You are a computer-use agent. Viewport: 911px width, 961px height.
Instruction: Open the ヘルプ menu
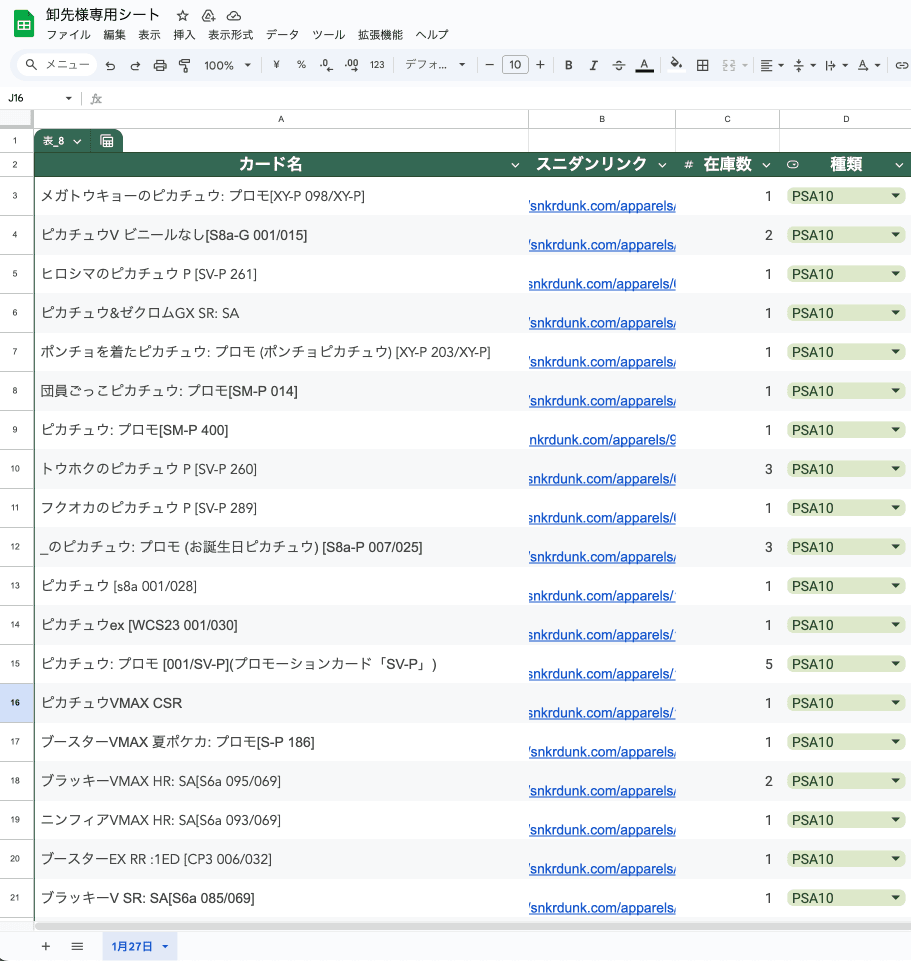(432, 35)
